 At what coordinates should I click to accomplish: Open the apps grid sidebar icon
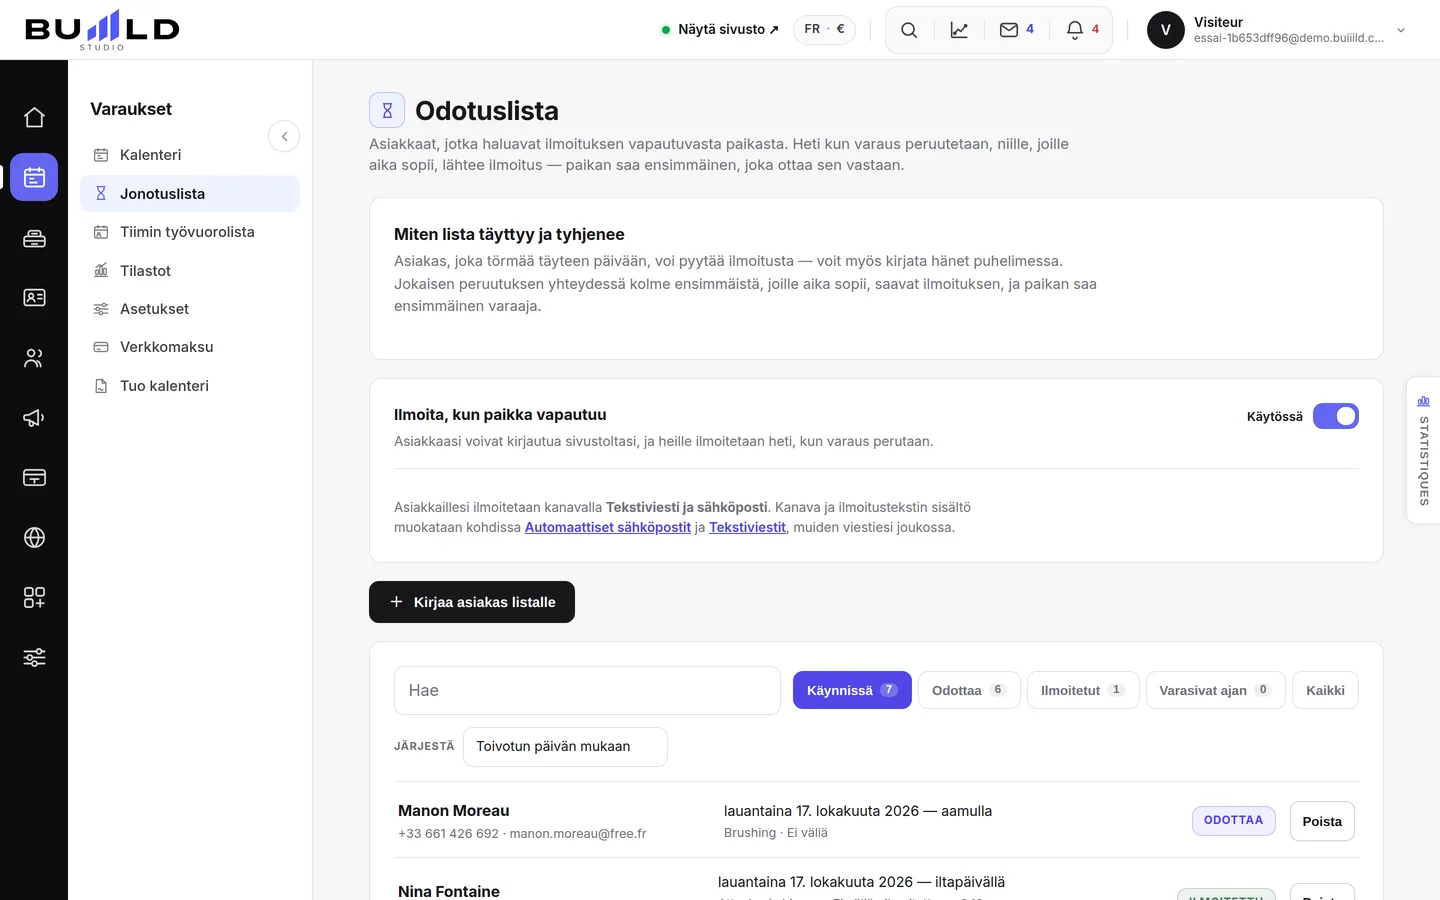point(34,598)
